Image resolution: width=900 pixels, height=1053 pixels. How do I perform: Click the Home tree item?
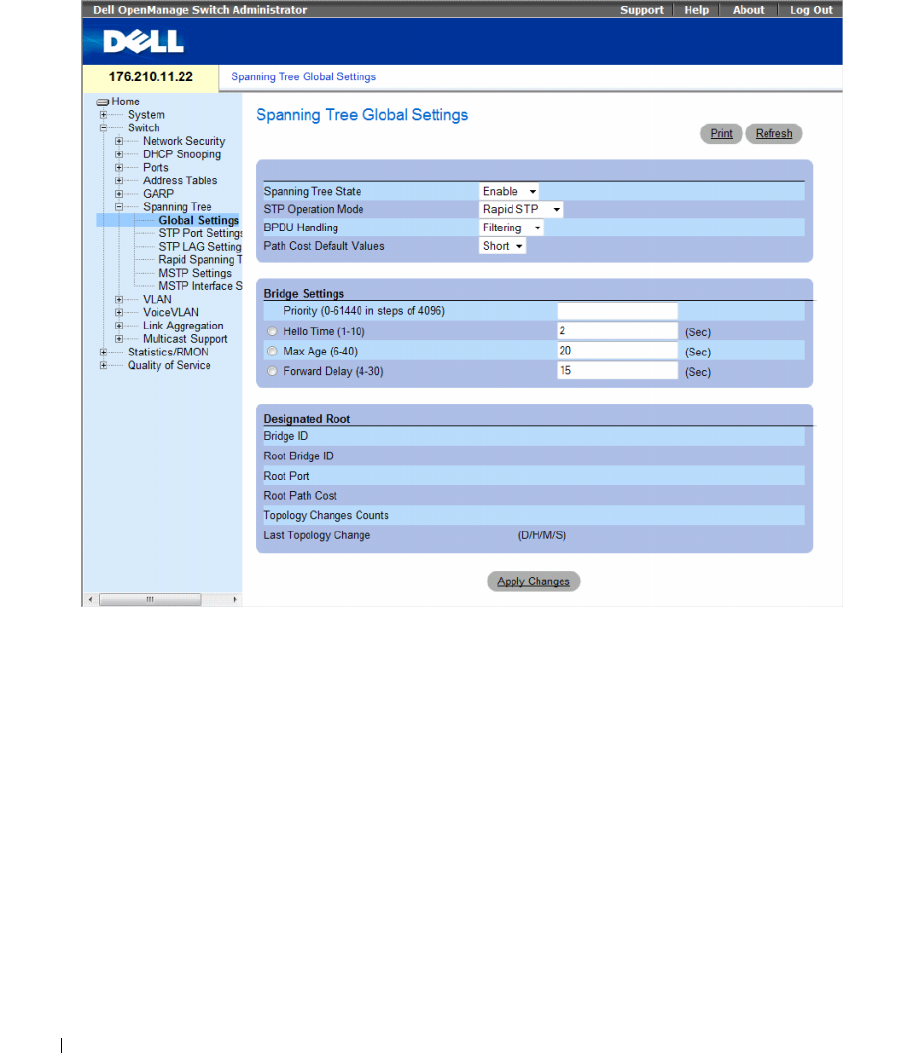point(126,101)
